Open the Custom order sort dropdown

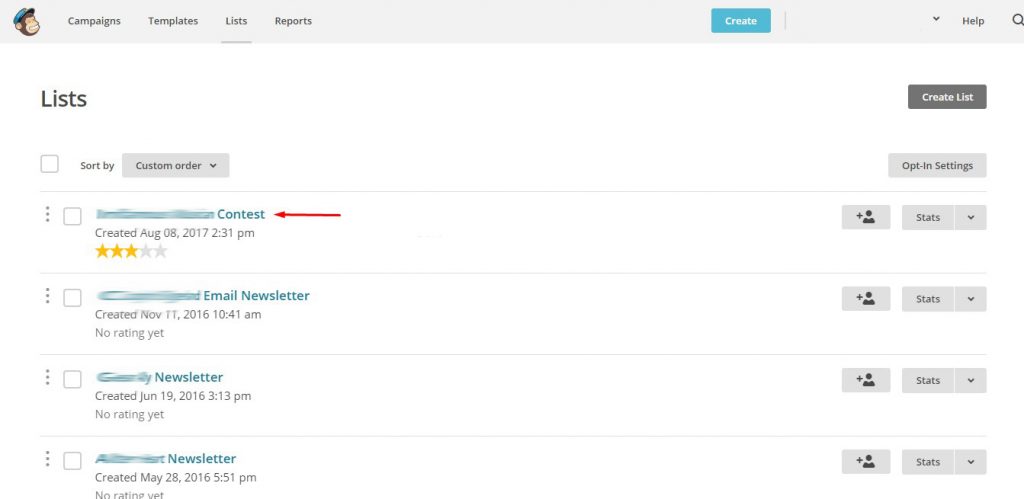point(176,165)
